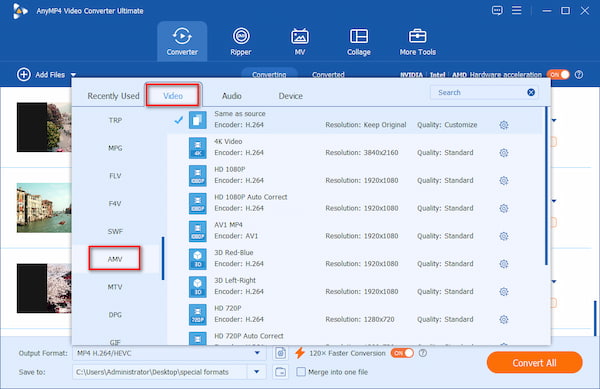Toggle 120x Faster Conversion switch
The width and height of the screenshot is (600, 389).
(402, 353)
